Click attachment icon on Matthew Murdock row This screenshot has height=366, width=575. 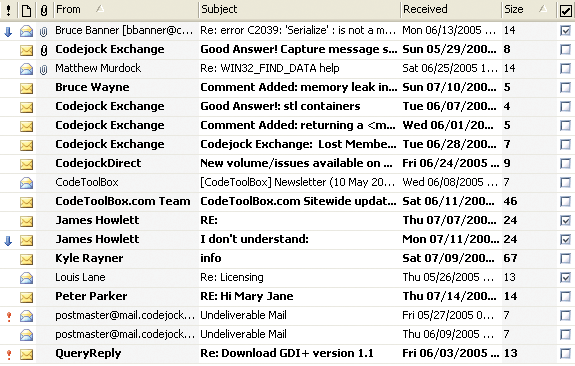44,69
